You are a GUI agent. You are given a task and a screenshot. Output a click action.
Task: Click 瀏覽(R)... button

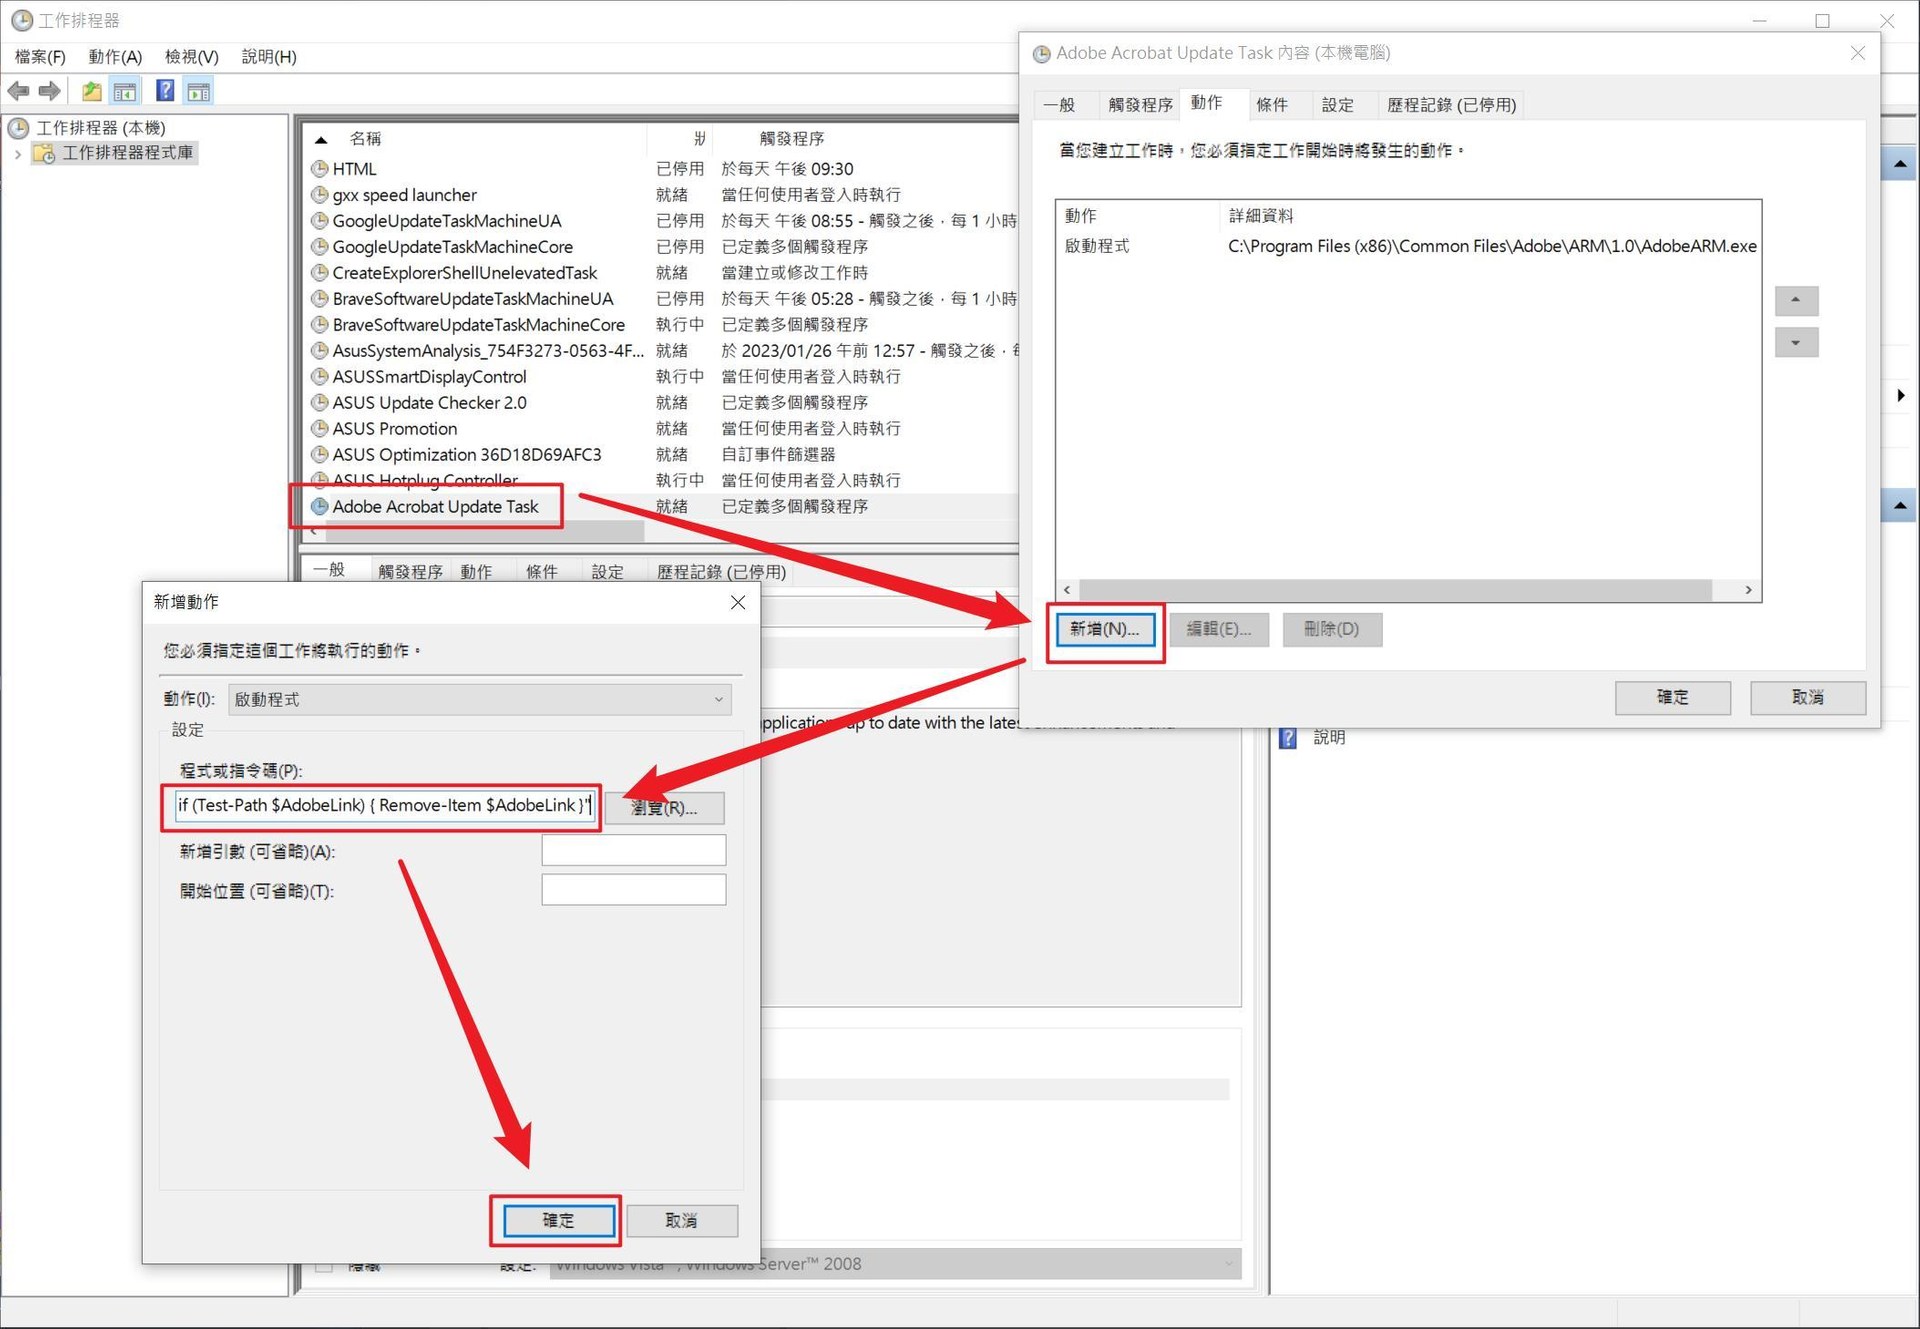664,808
